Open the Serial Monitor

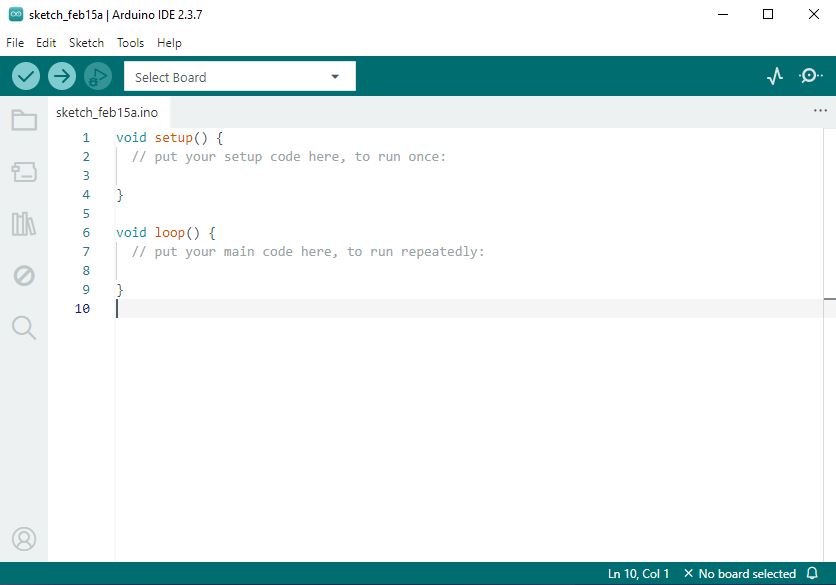pos(811,75)
